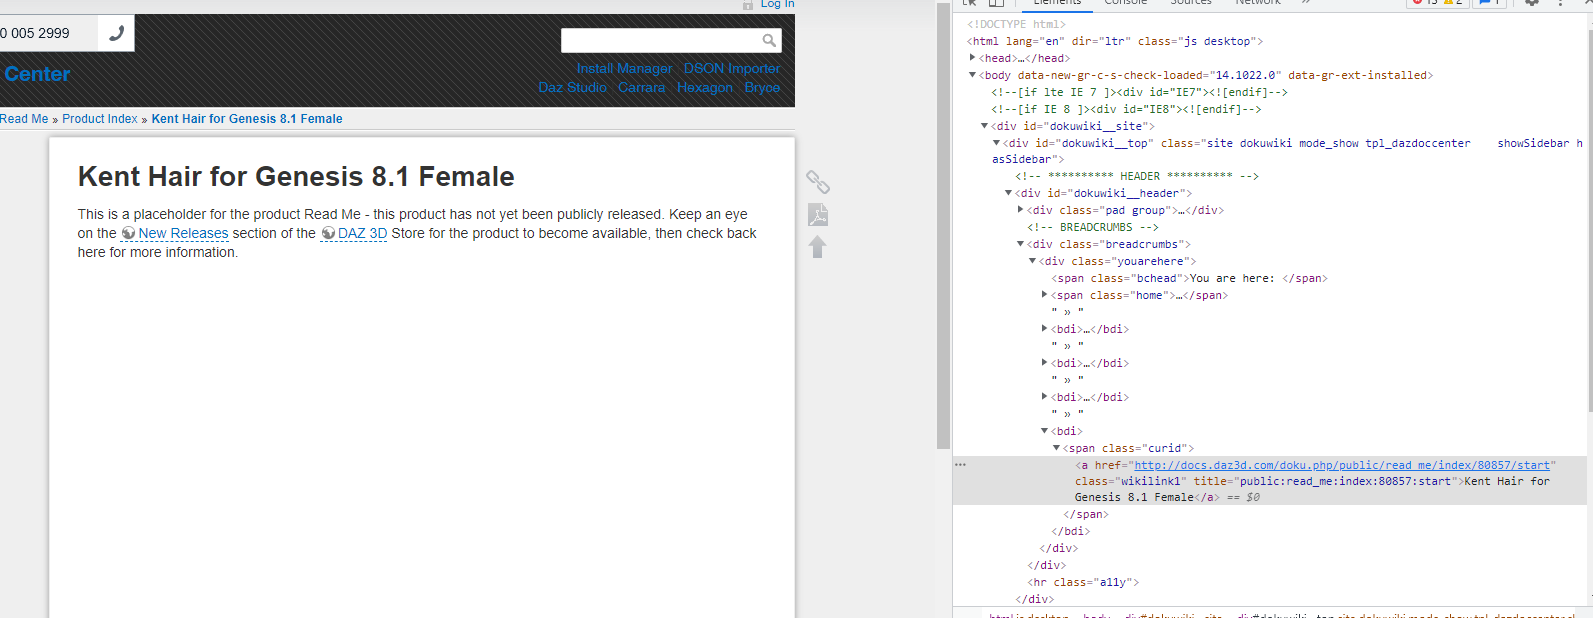Collapse the div id dokuwiki__top node
Image resolution: width=1593 pixels, height=618 pixels.
(x=996, y=143)
